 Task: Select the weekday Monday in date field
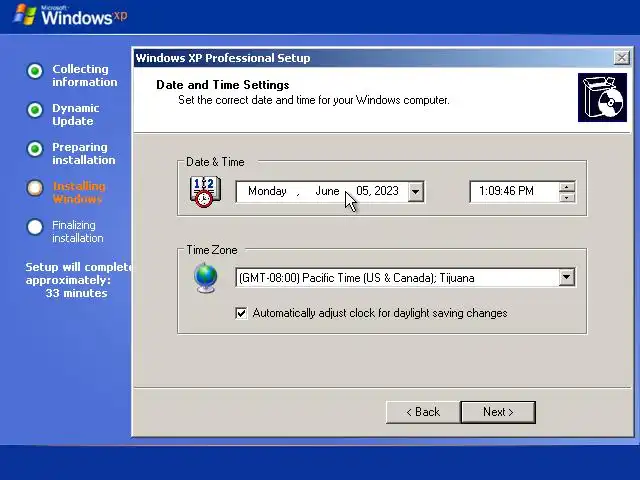[267, 191]
